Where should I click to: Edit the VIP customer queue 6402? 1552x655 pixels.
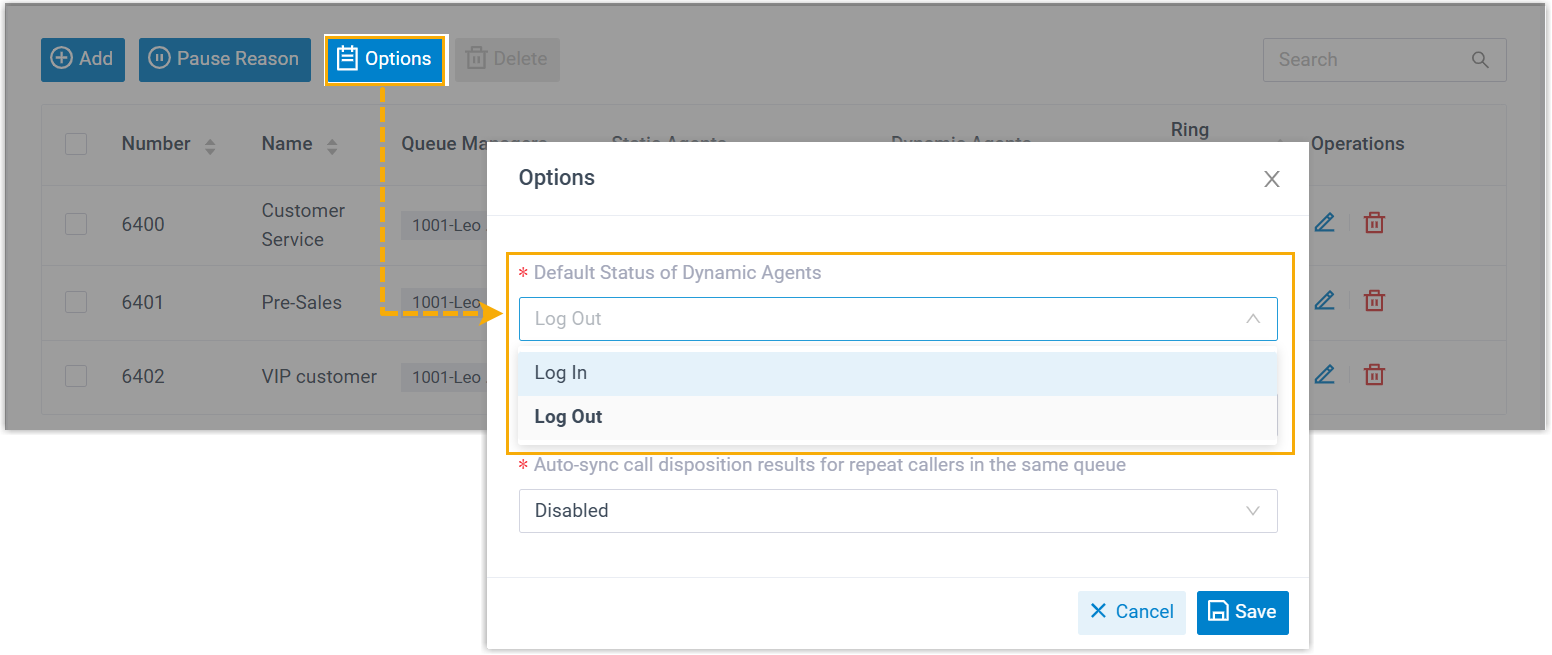coord(1324,375)
